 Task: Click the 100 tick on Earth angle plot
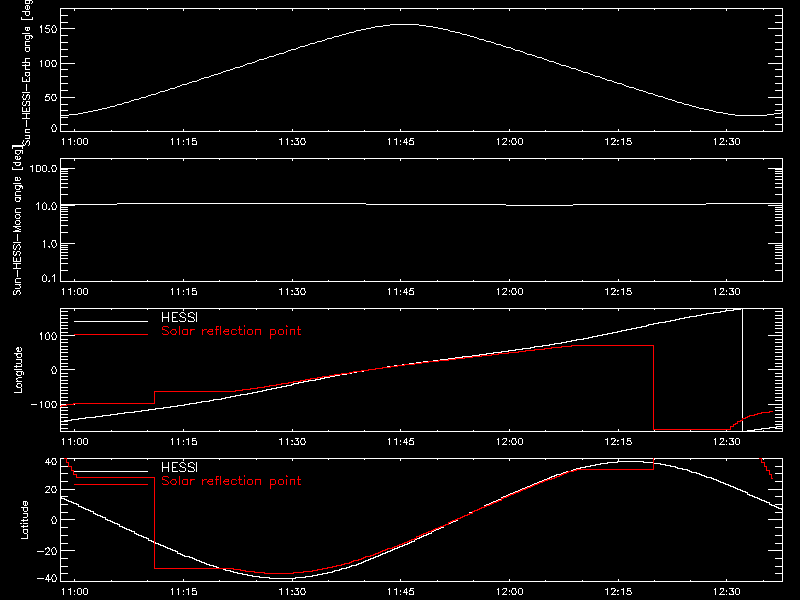tap(50, 64)
